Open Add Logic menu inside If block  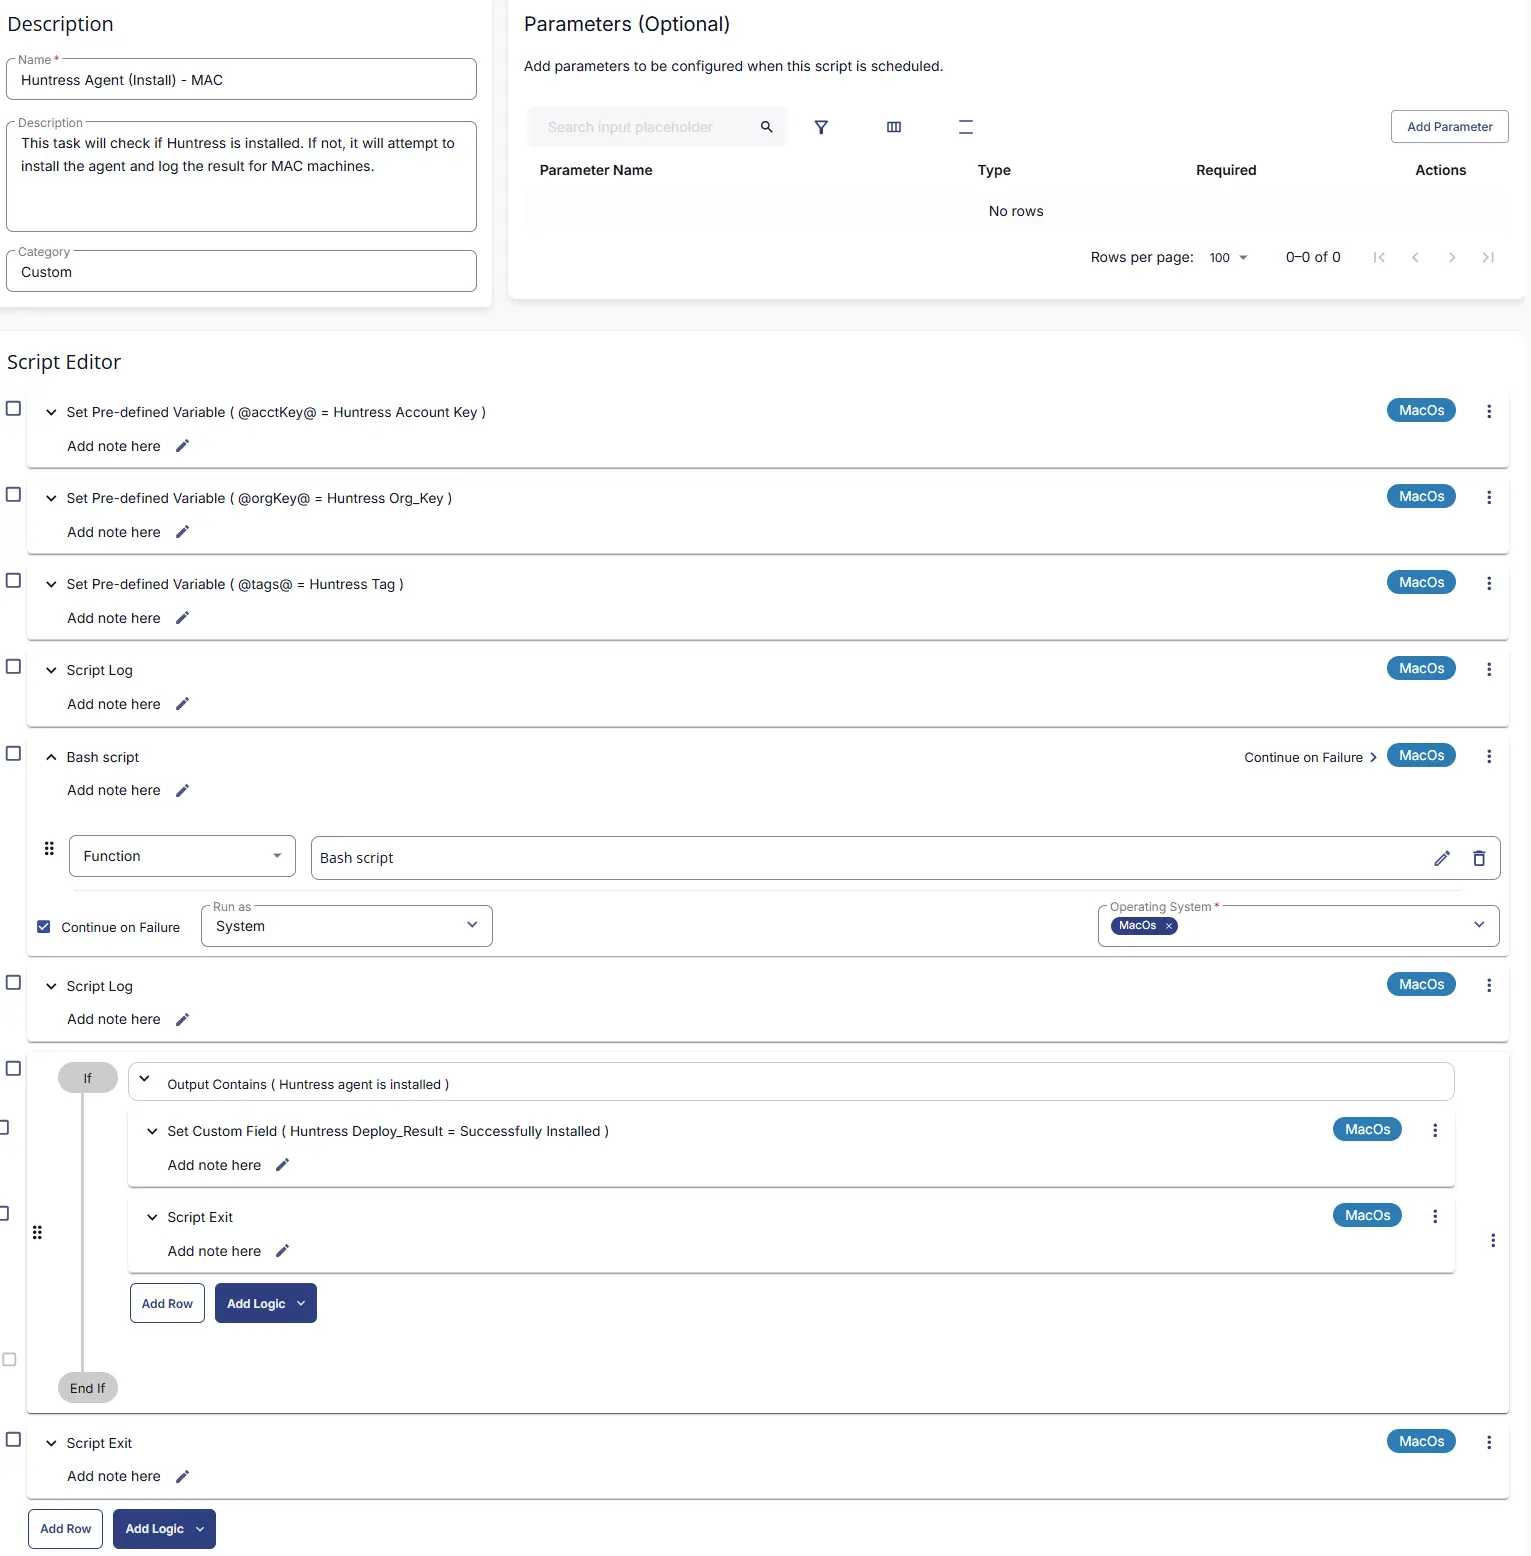pos(265,1303)
